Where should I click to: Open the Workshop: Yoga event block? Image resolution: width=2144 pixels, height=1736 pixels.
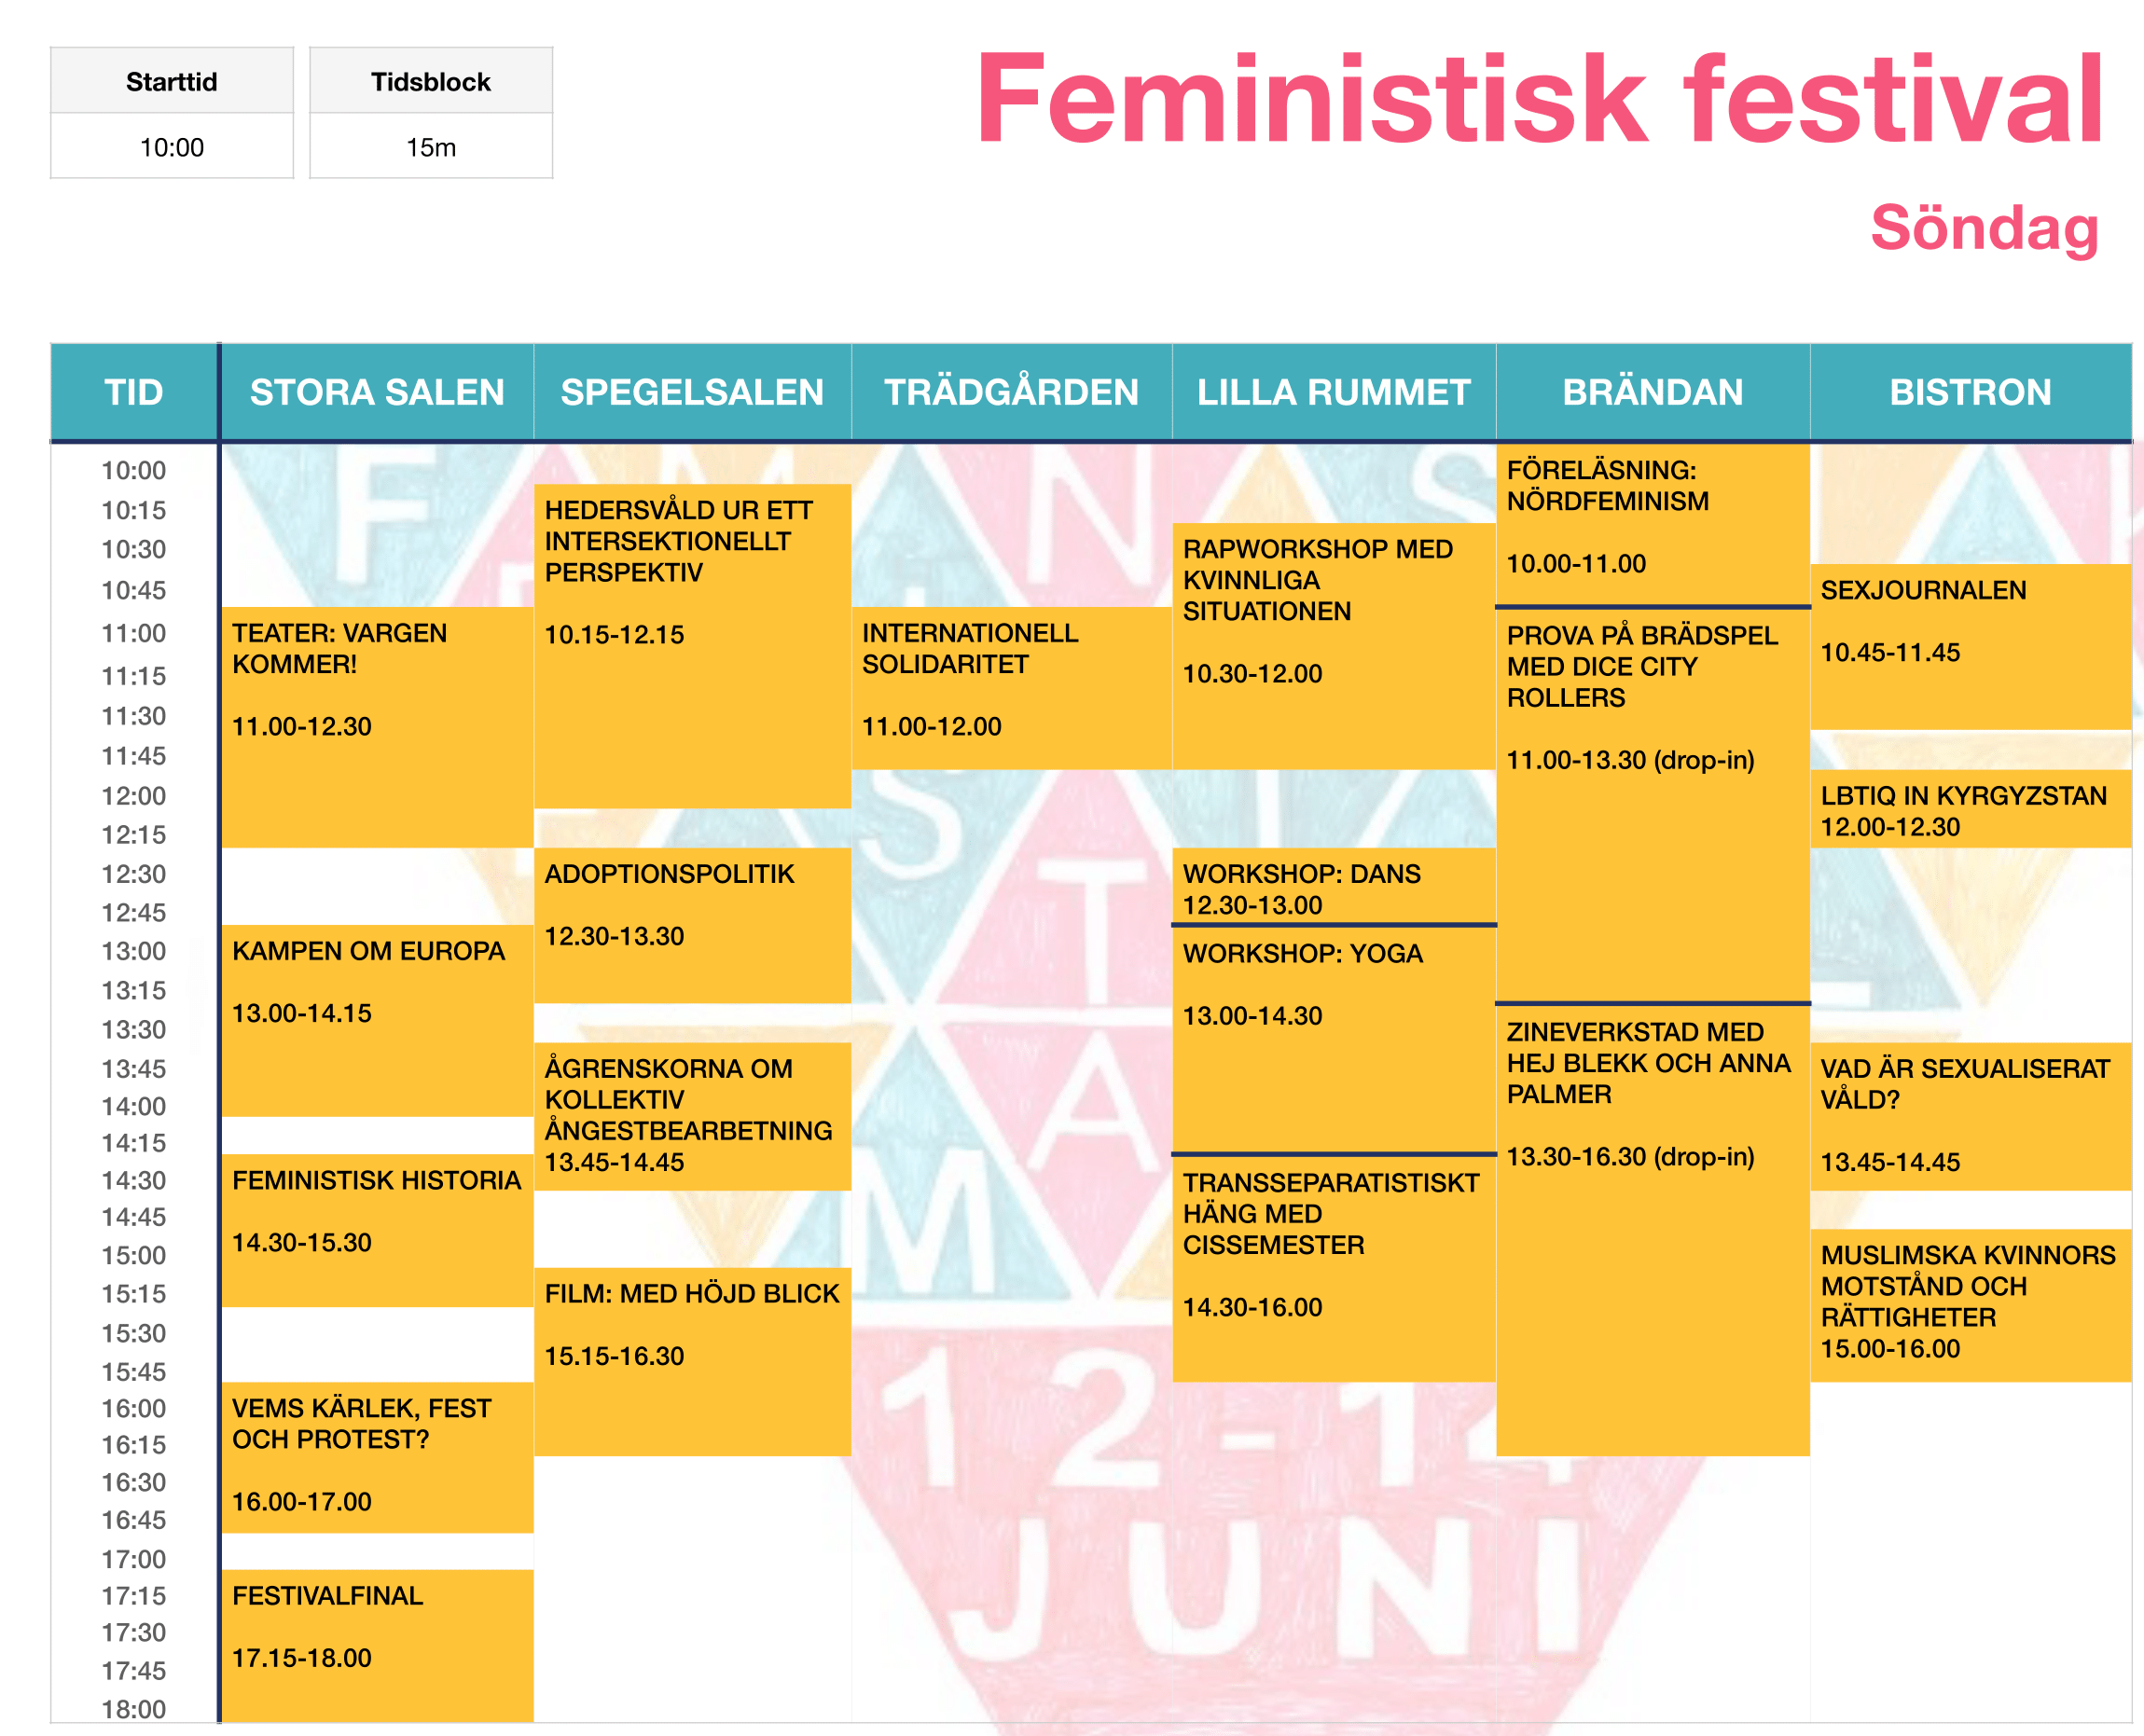click(1333, 1038)
